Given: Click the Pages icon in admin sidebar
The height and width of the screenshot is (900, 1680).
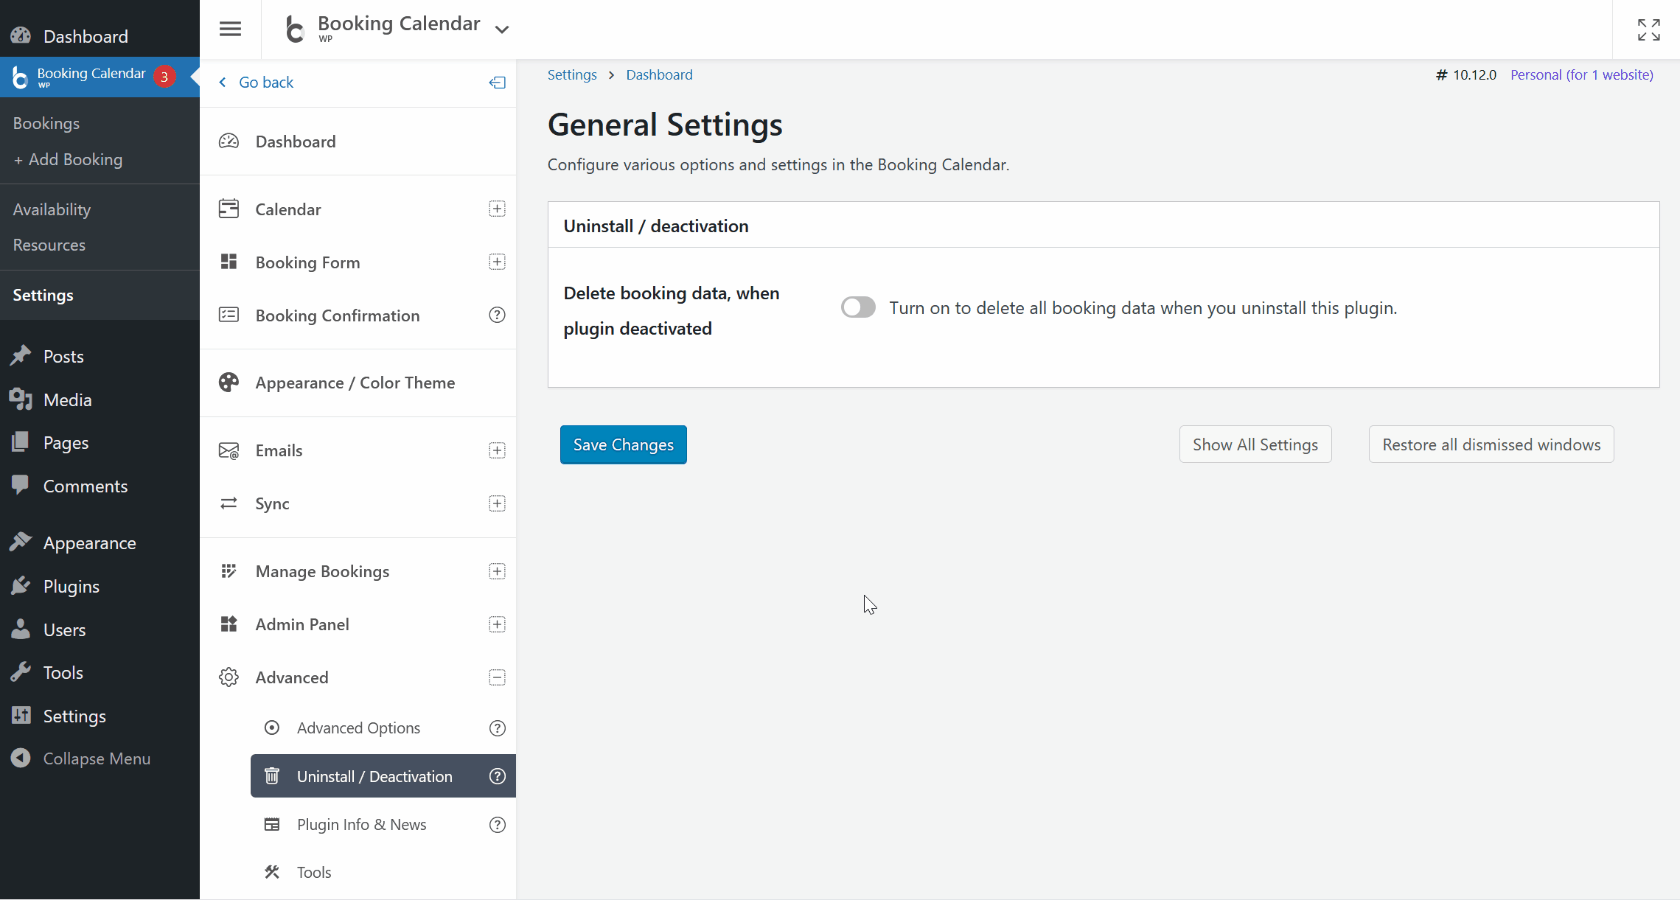Looking at the screenshot, I should click(x=20, y=442).
